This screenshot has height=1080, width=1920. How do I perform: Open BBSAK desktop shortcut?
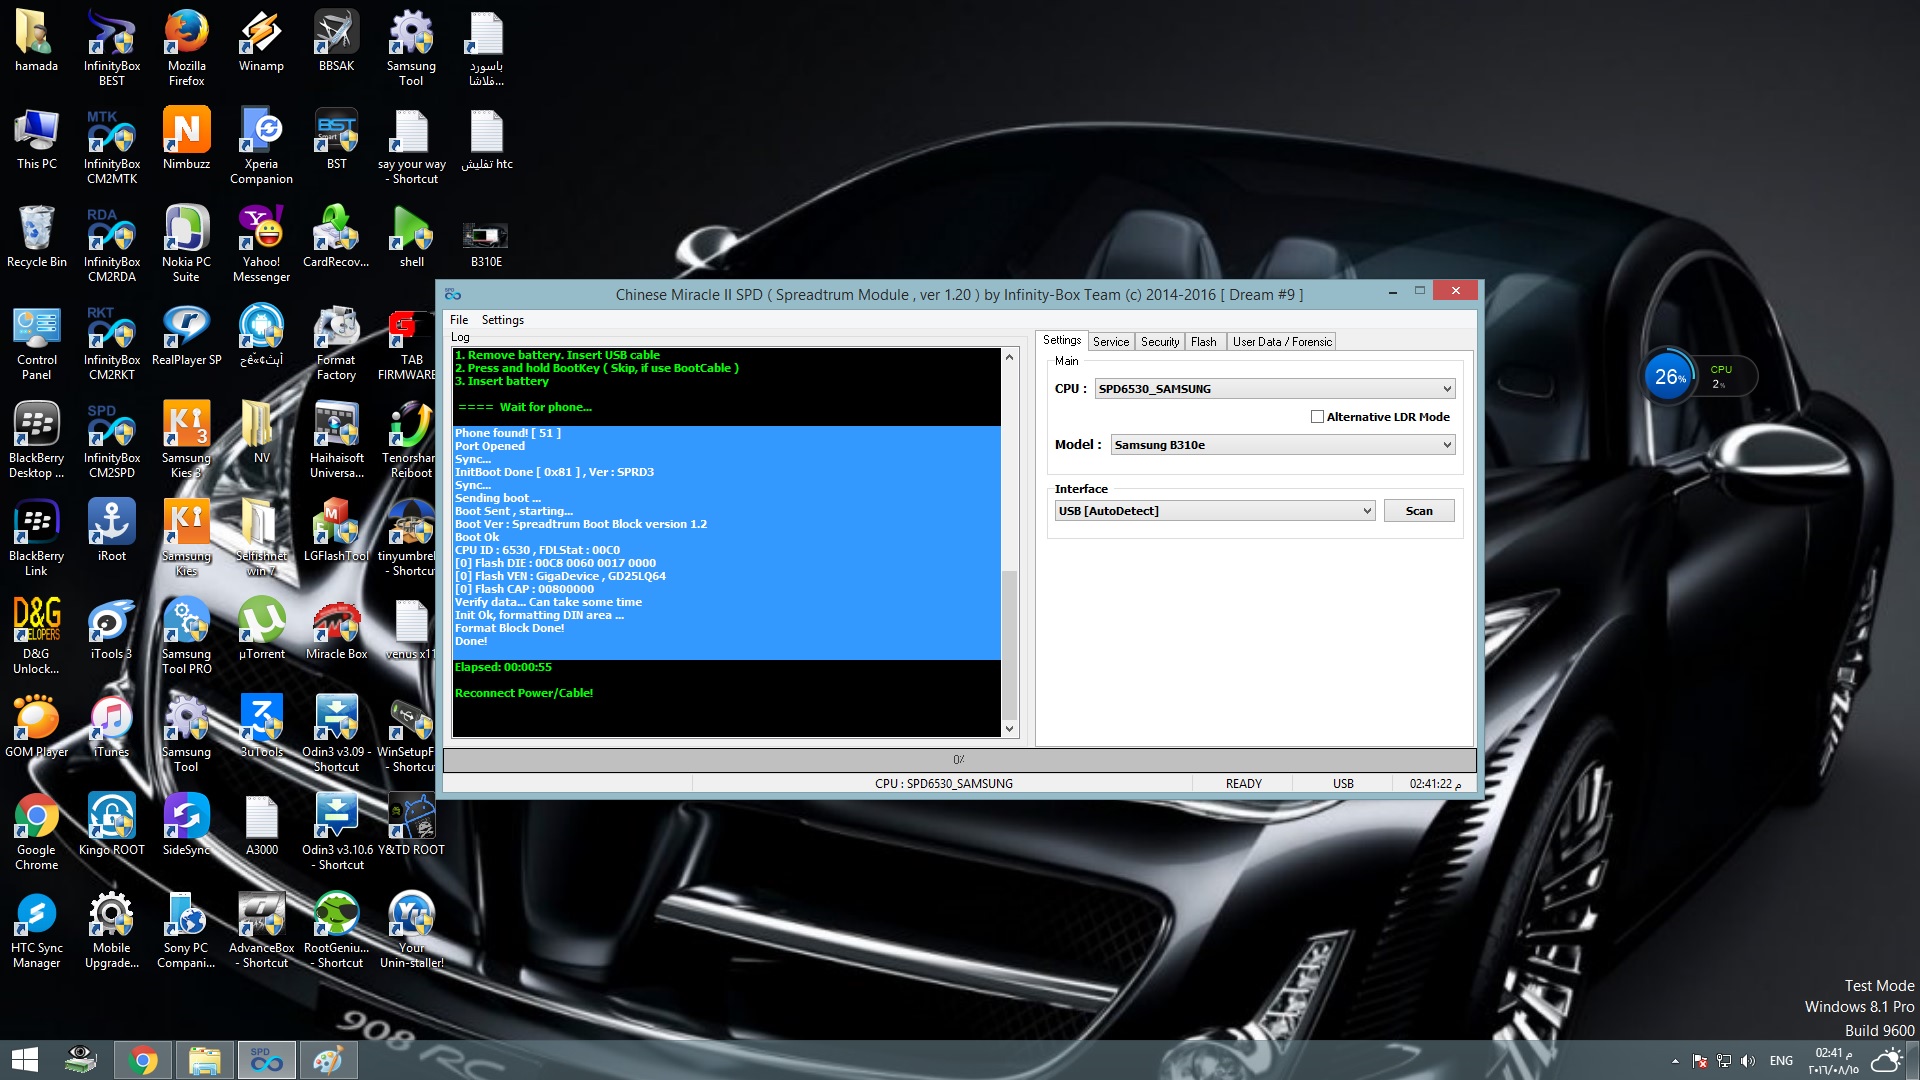336,40
